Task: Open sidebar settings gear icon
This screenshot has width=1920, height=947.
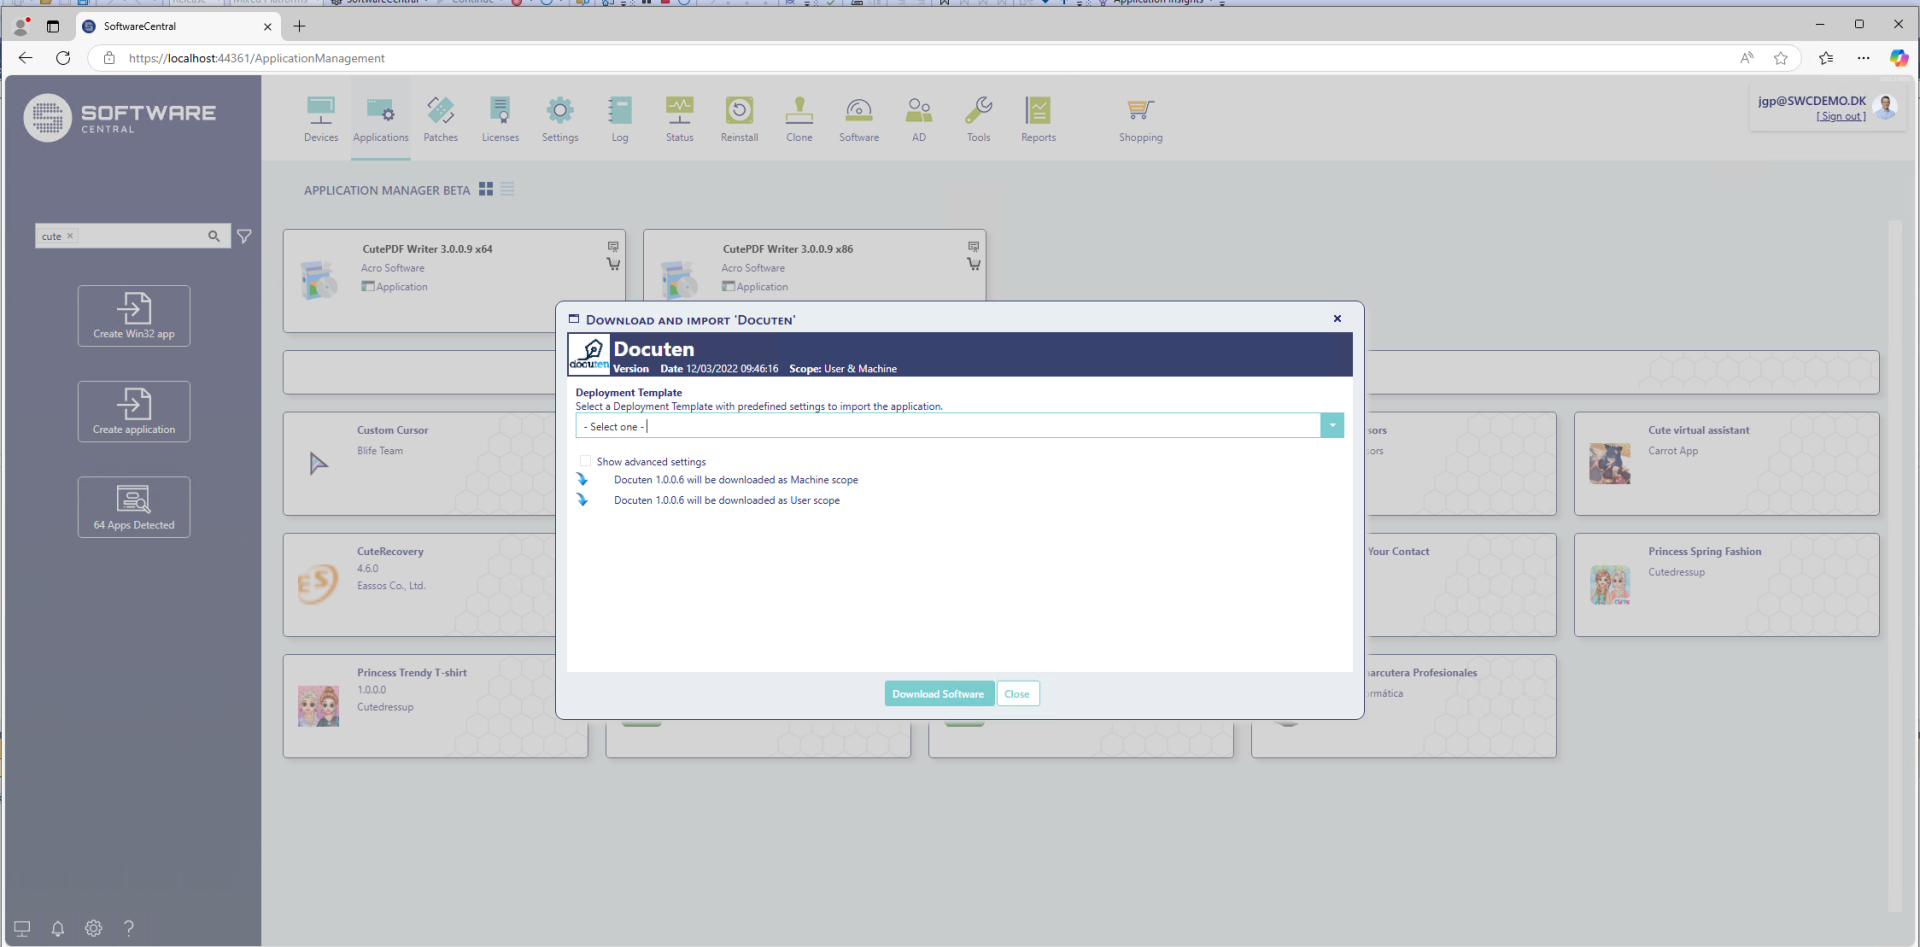Action: (94, 928)
